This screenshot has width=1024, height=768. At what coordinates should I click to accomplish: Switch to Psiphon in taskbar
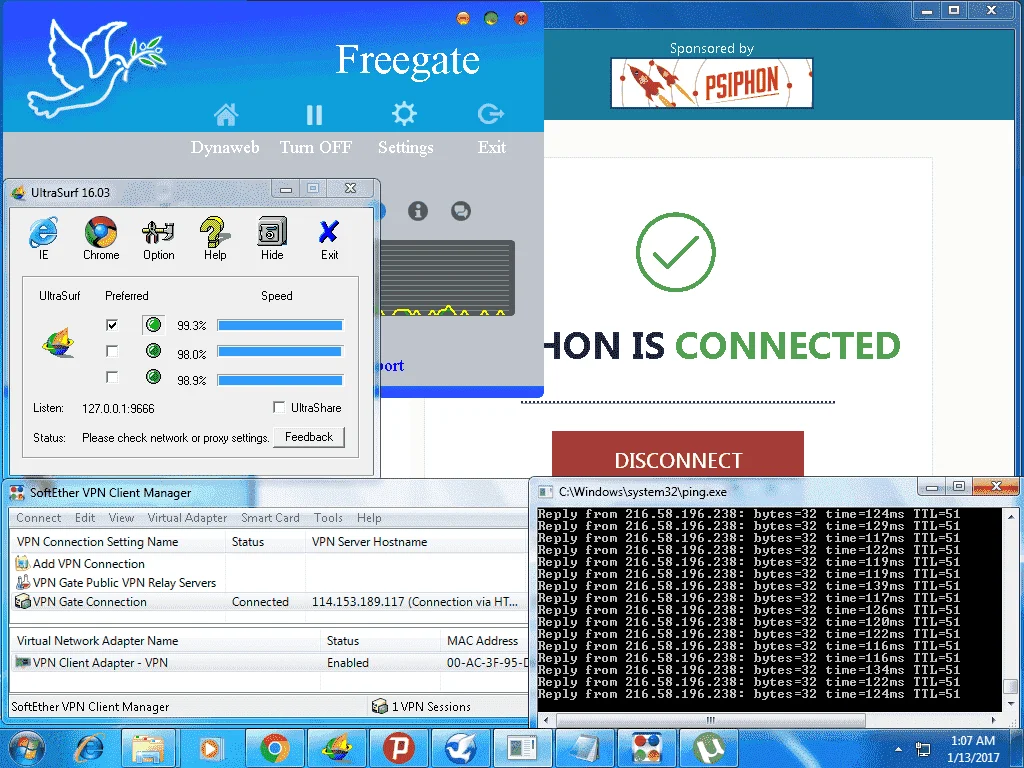(x=398, y=748)
